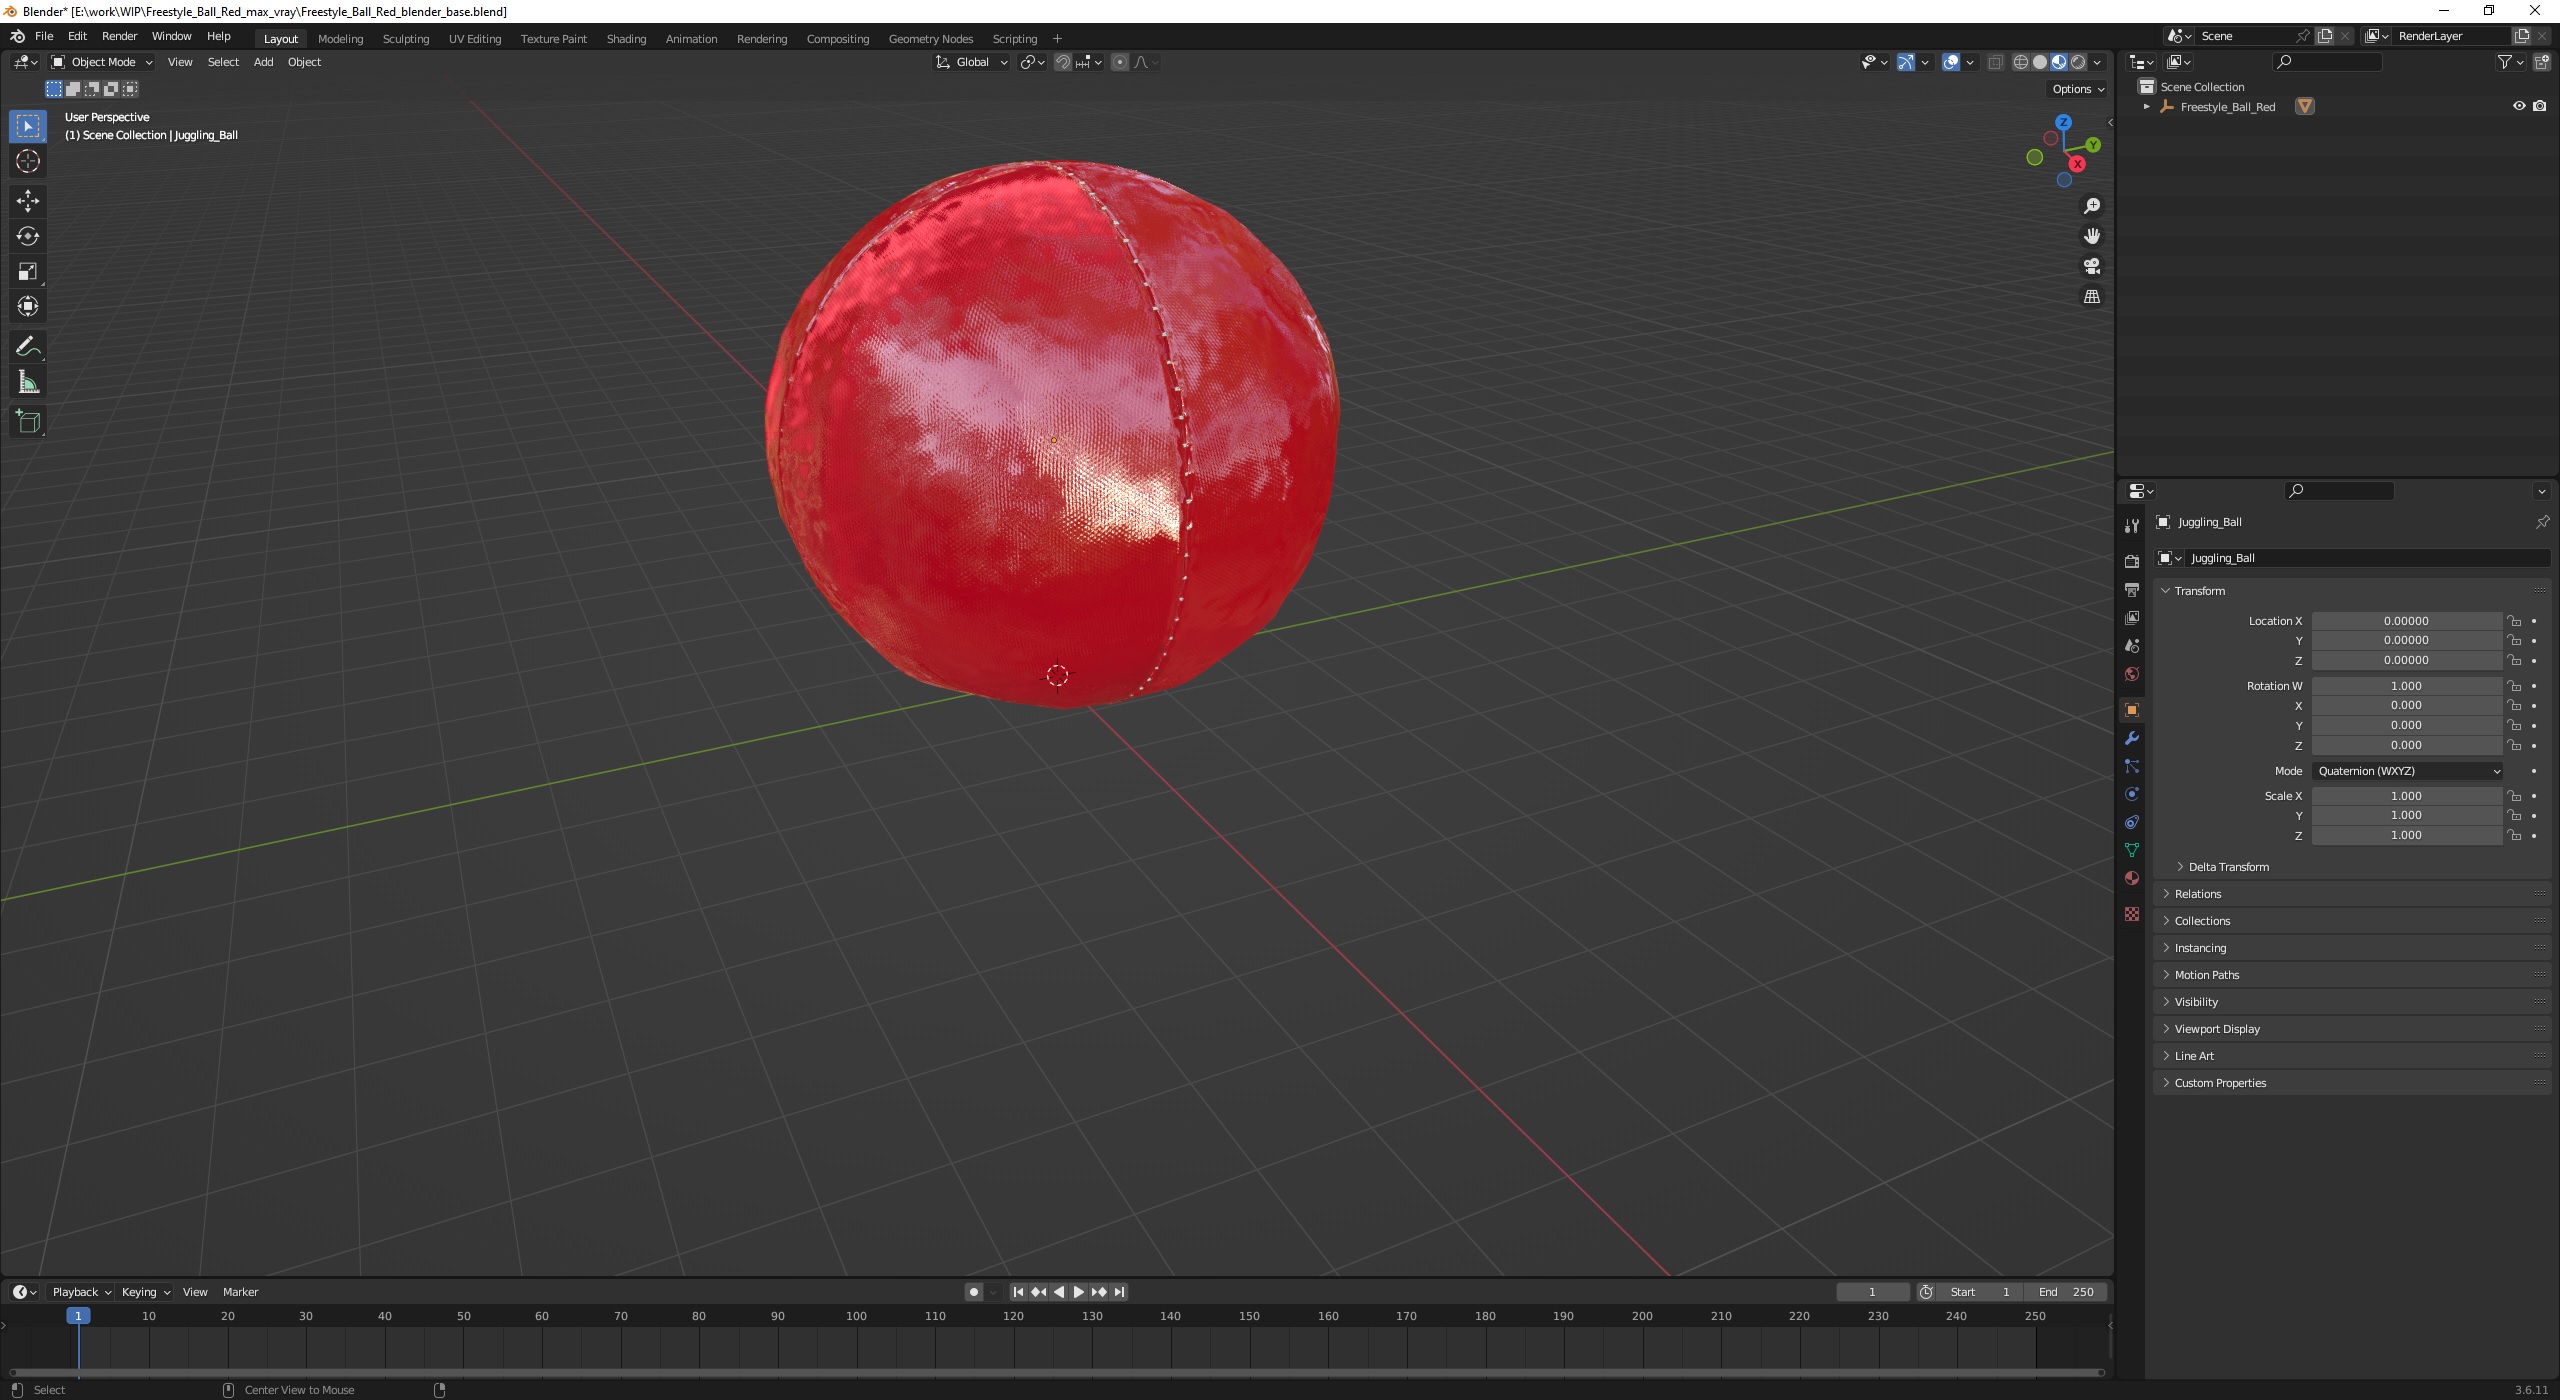Open the File menu
This screenshot has height=1400, width=2560.
[44, 36]
